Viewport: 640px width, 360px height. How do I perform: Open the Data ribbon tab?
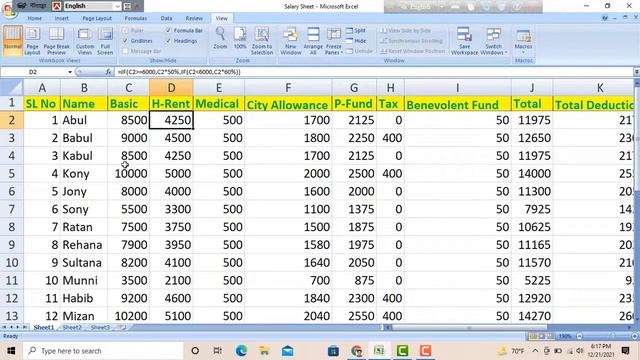(166, 18)
